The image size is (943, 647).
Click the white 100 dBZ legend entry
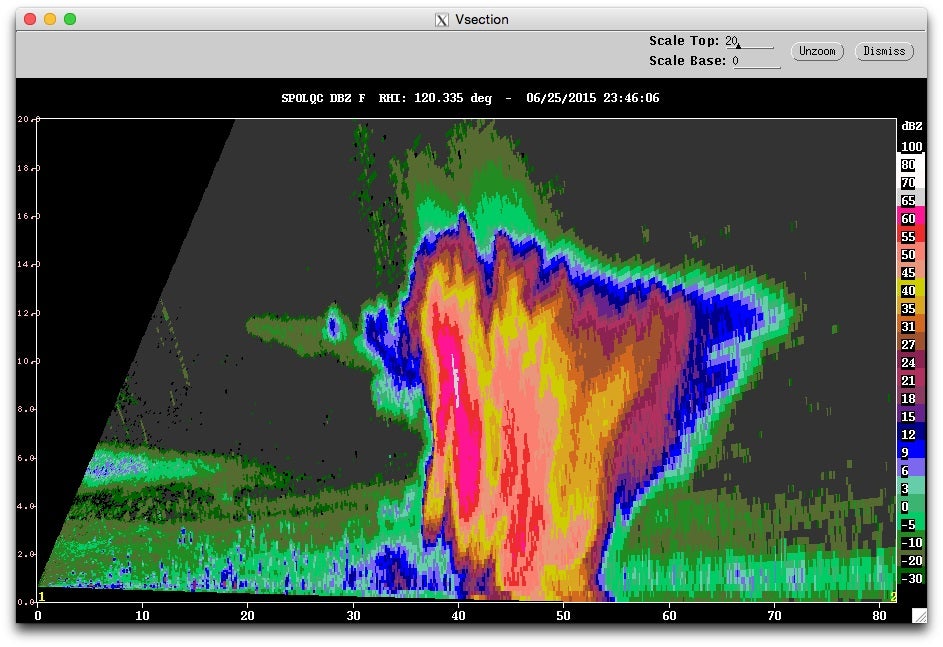(911, 147)
